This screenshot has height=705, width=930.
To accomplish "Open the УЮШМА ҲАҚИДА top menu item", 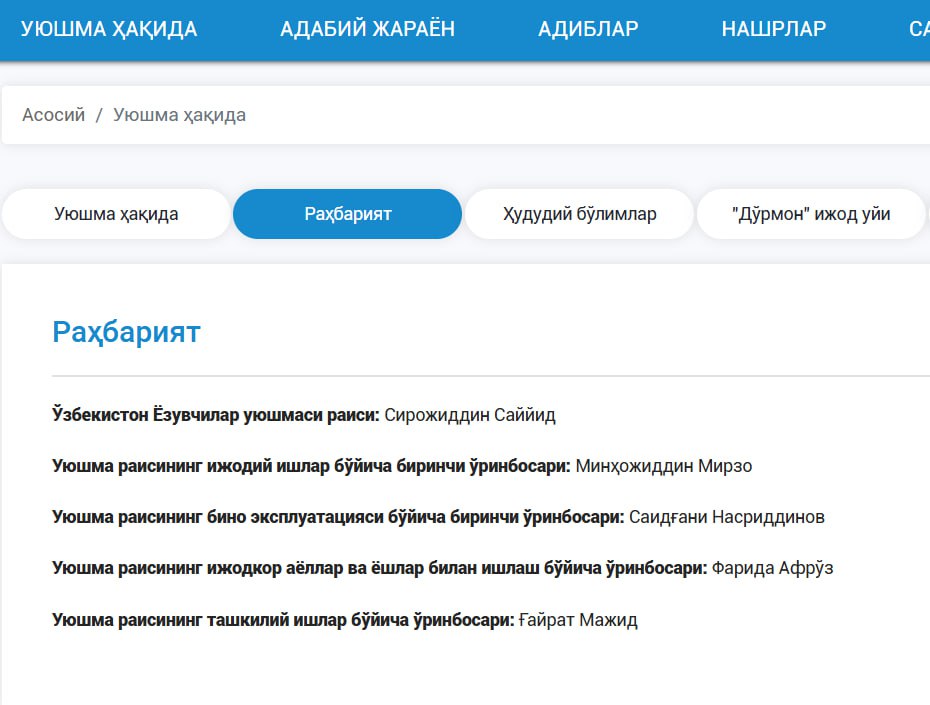I will point(109,29).
